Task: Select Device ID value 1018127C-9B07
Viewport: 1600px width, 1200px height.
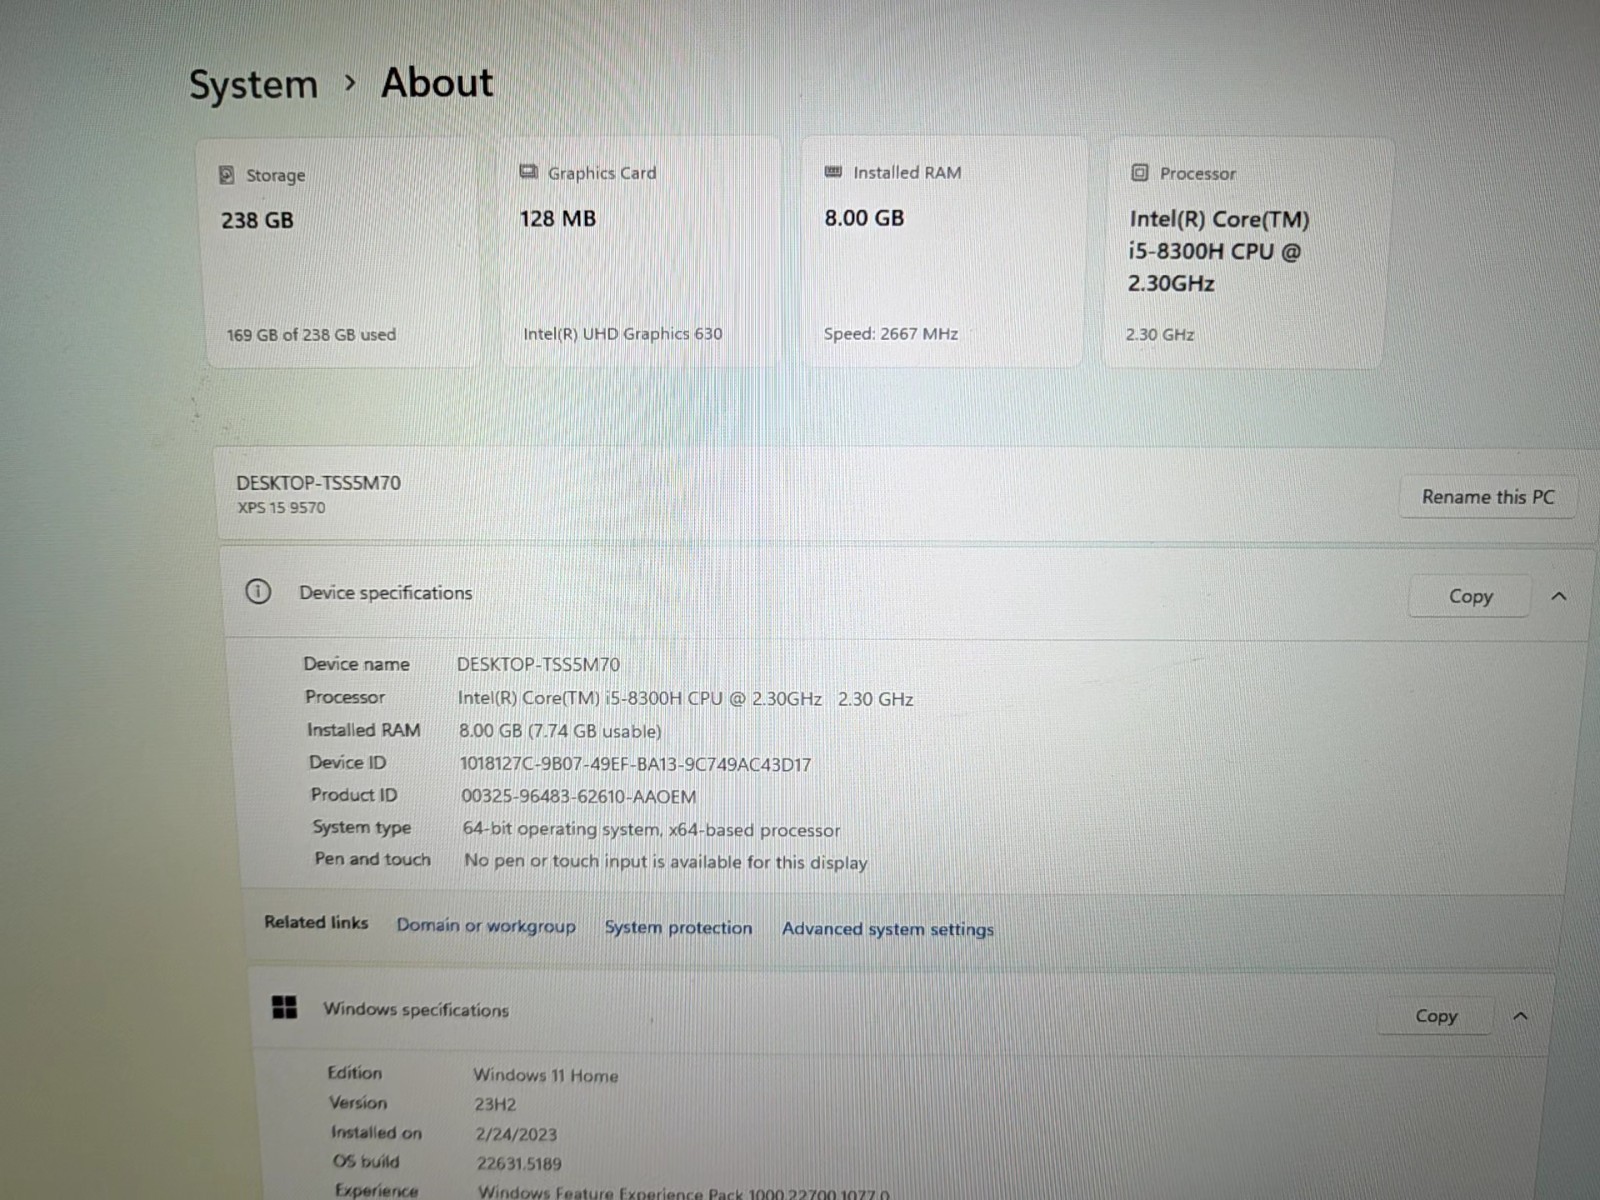Action: [635, 764]
